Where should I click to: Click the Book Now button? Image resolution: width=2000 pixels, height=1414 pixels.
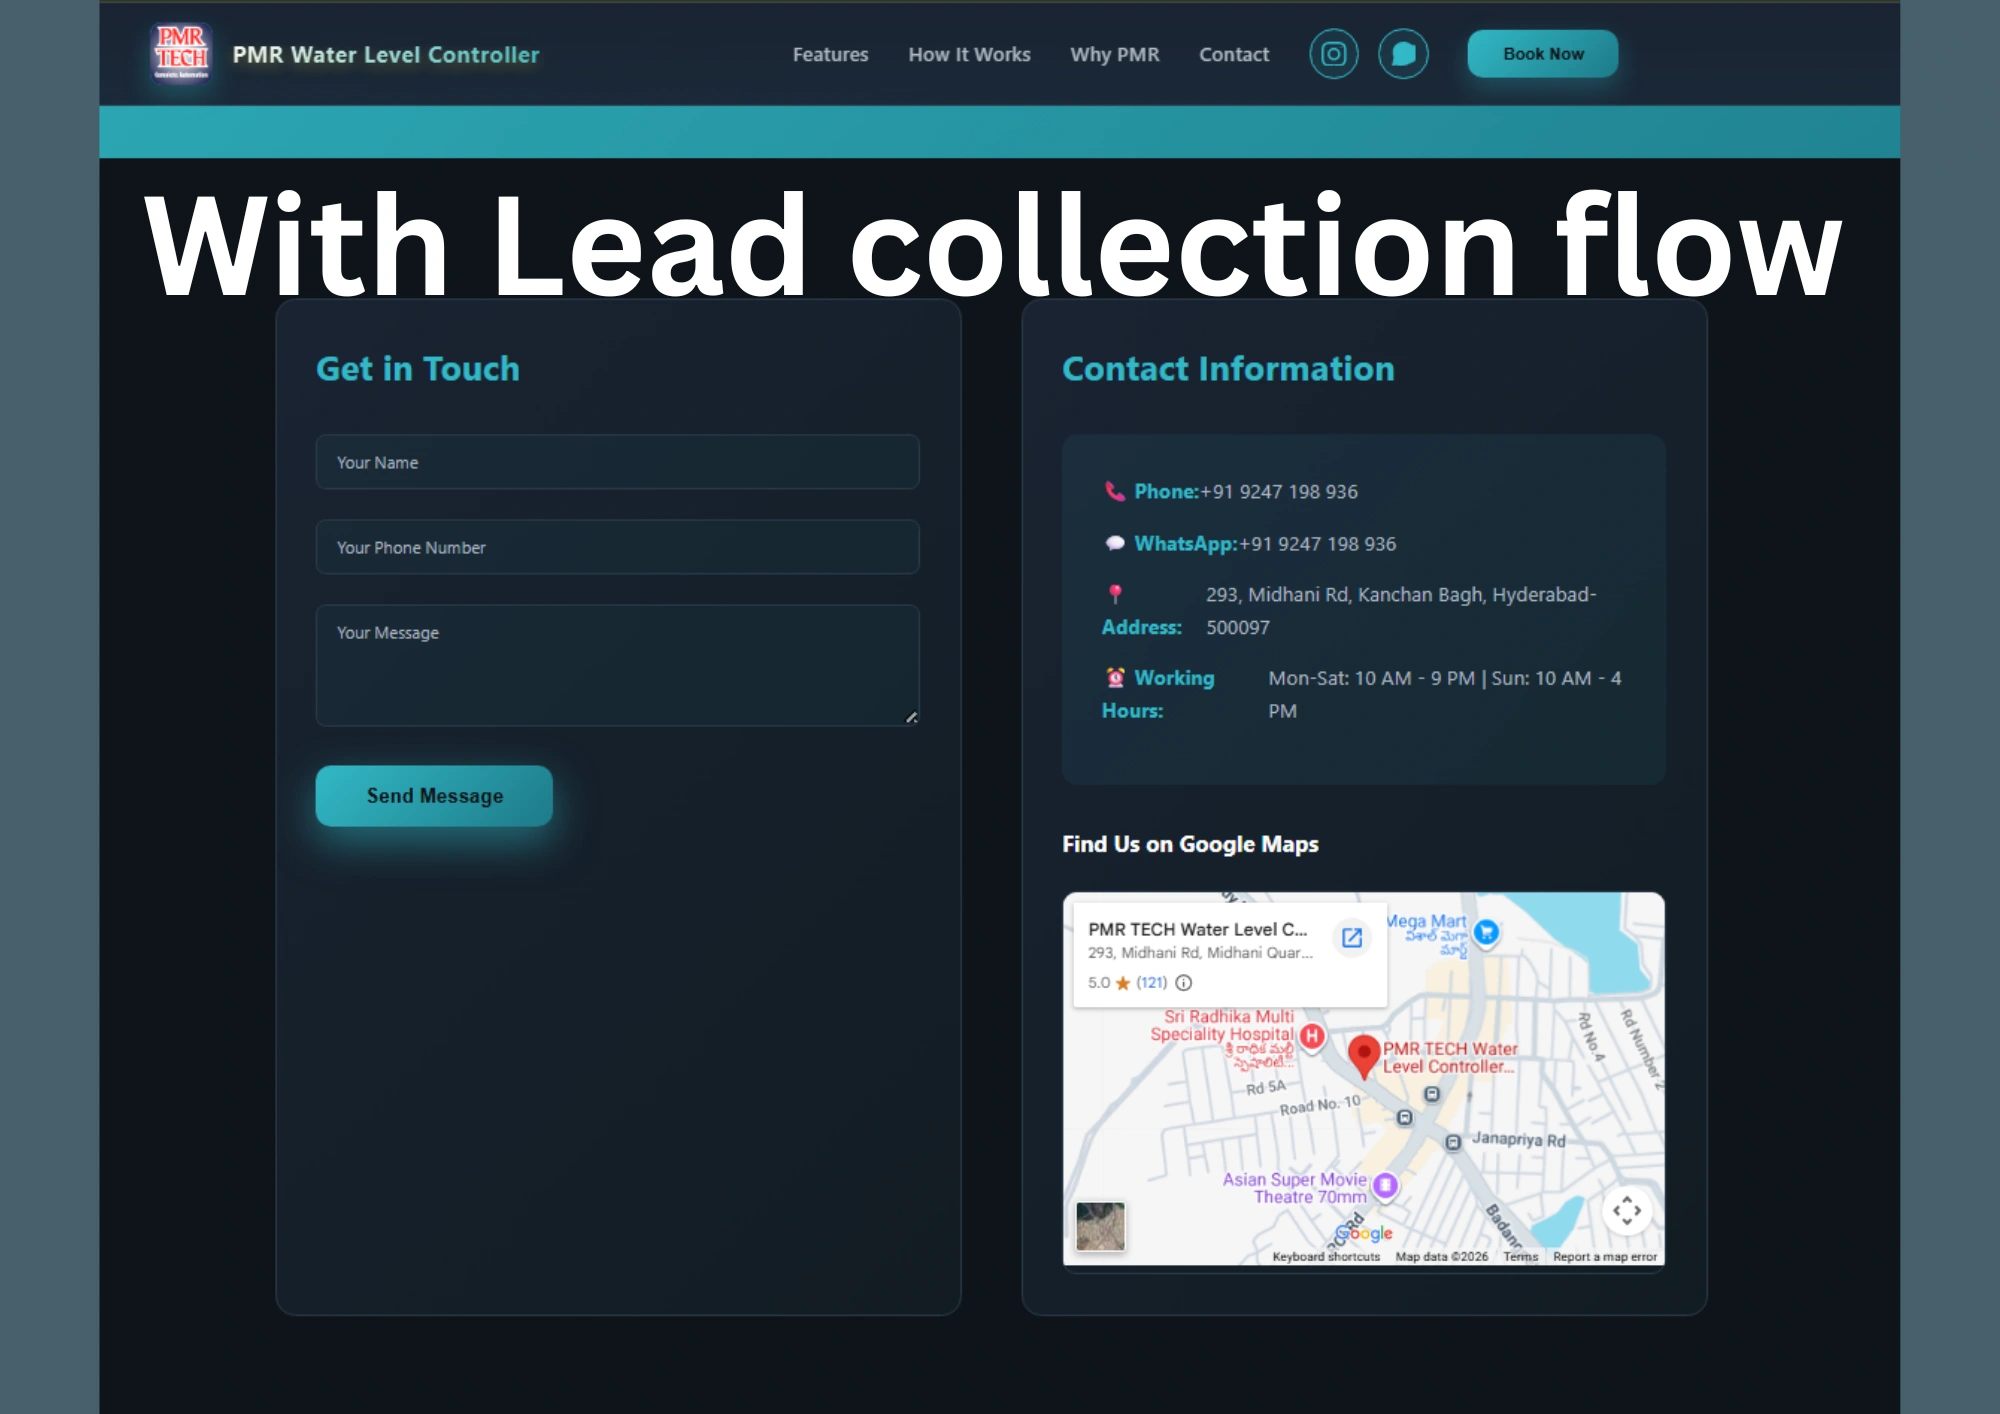(x=1542, y=54)
